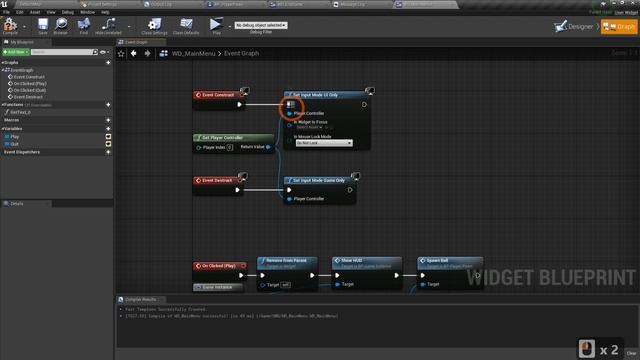Select the Quit variable

15,144
